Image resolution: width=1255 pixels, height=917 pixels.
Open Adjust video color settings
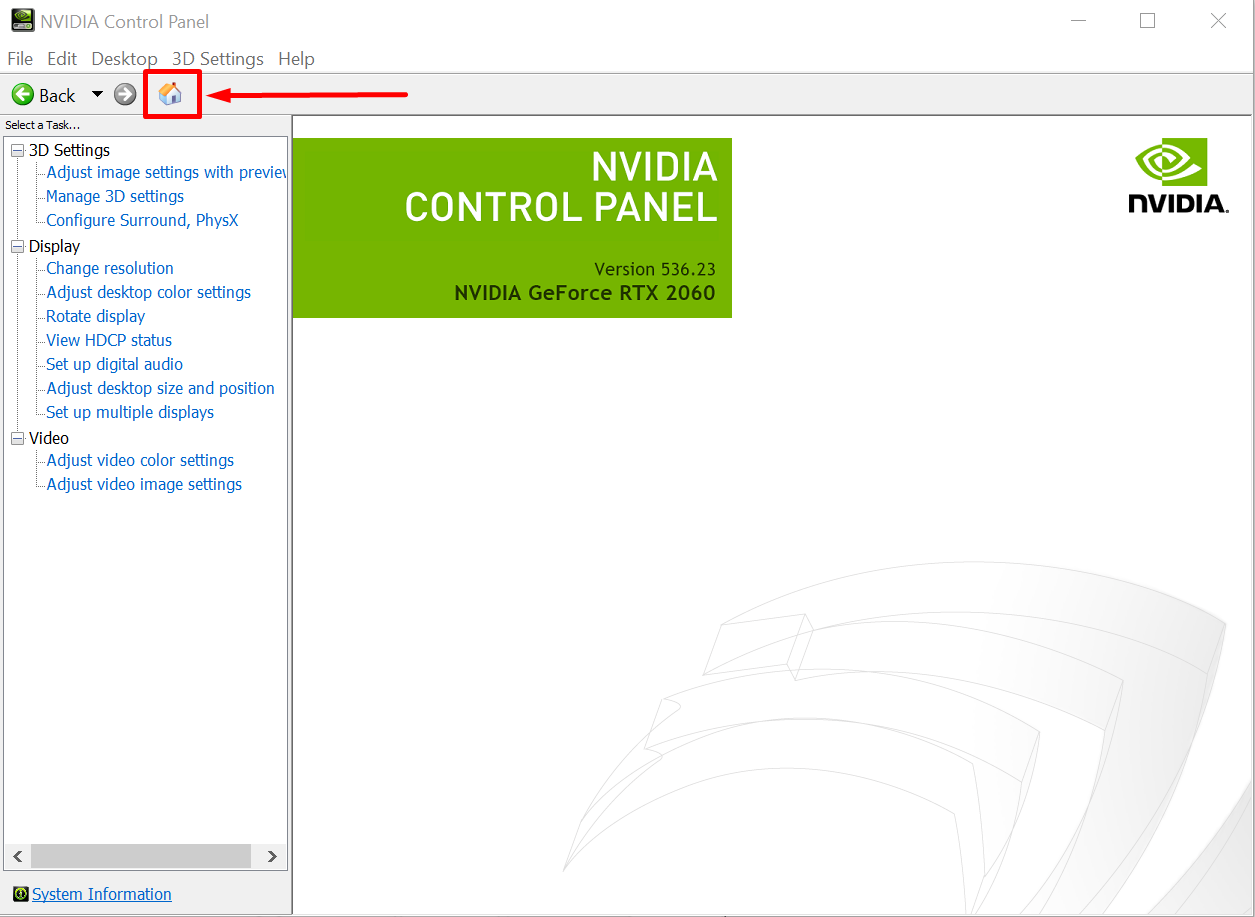[x=139, y=460]
